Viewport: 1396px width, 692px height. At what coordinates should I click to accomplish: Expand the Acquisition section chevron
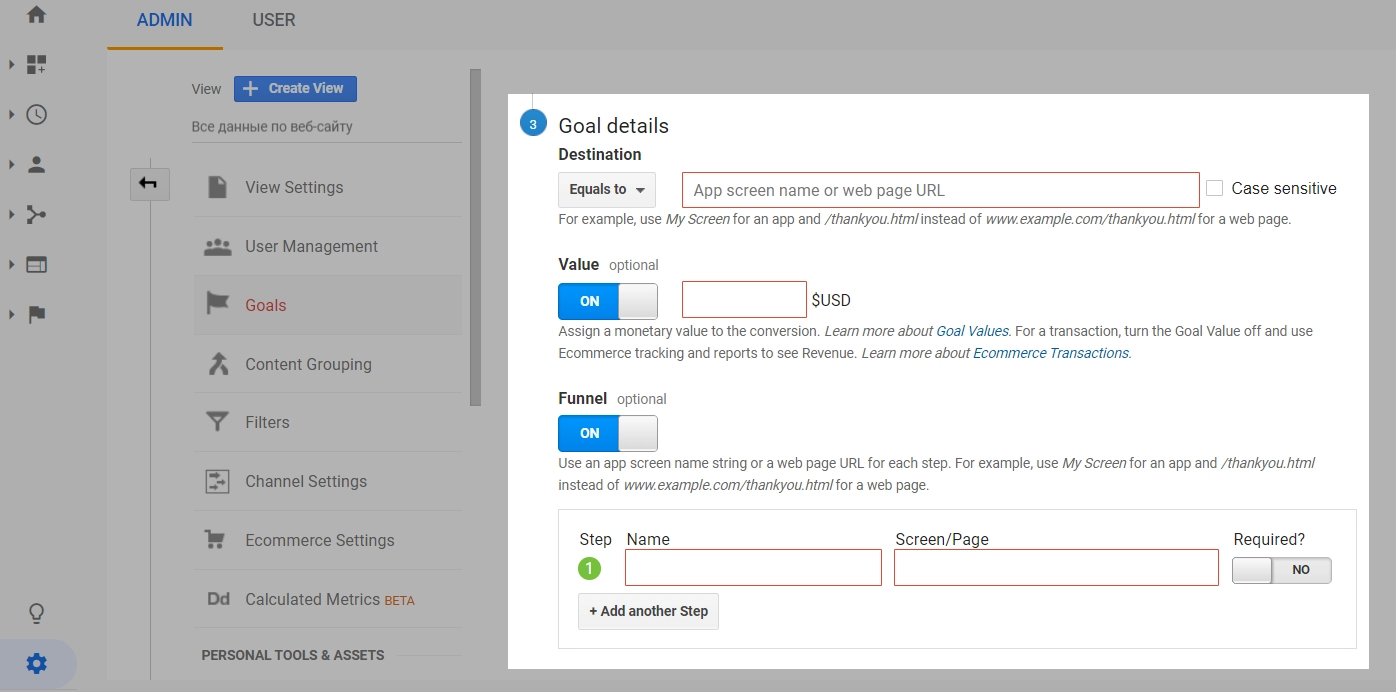click(x=12, y=214)
